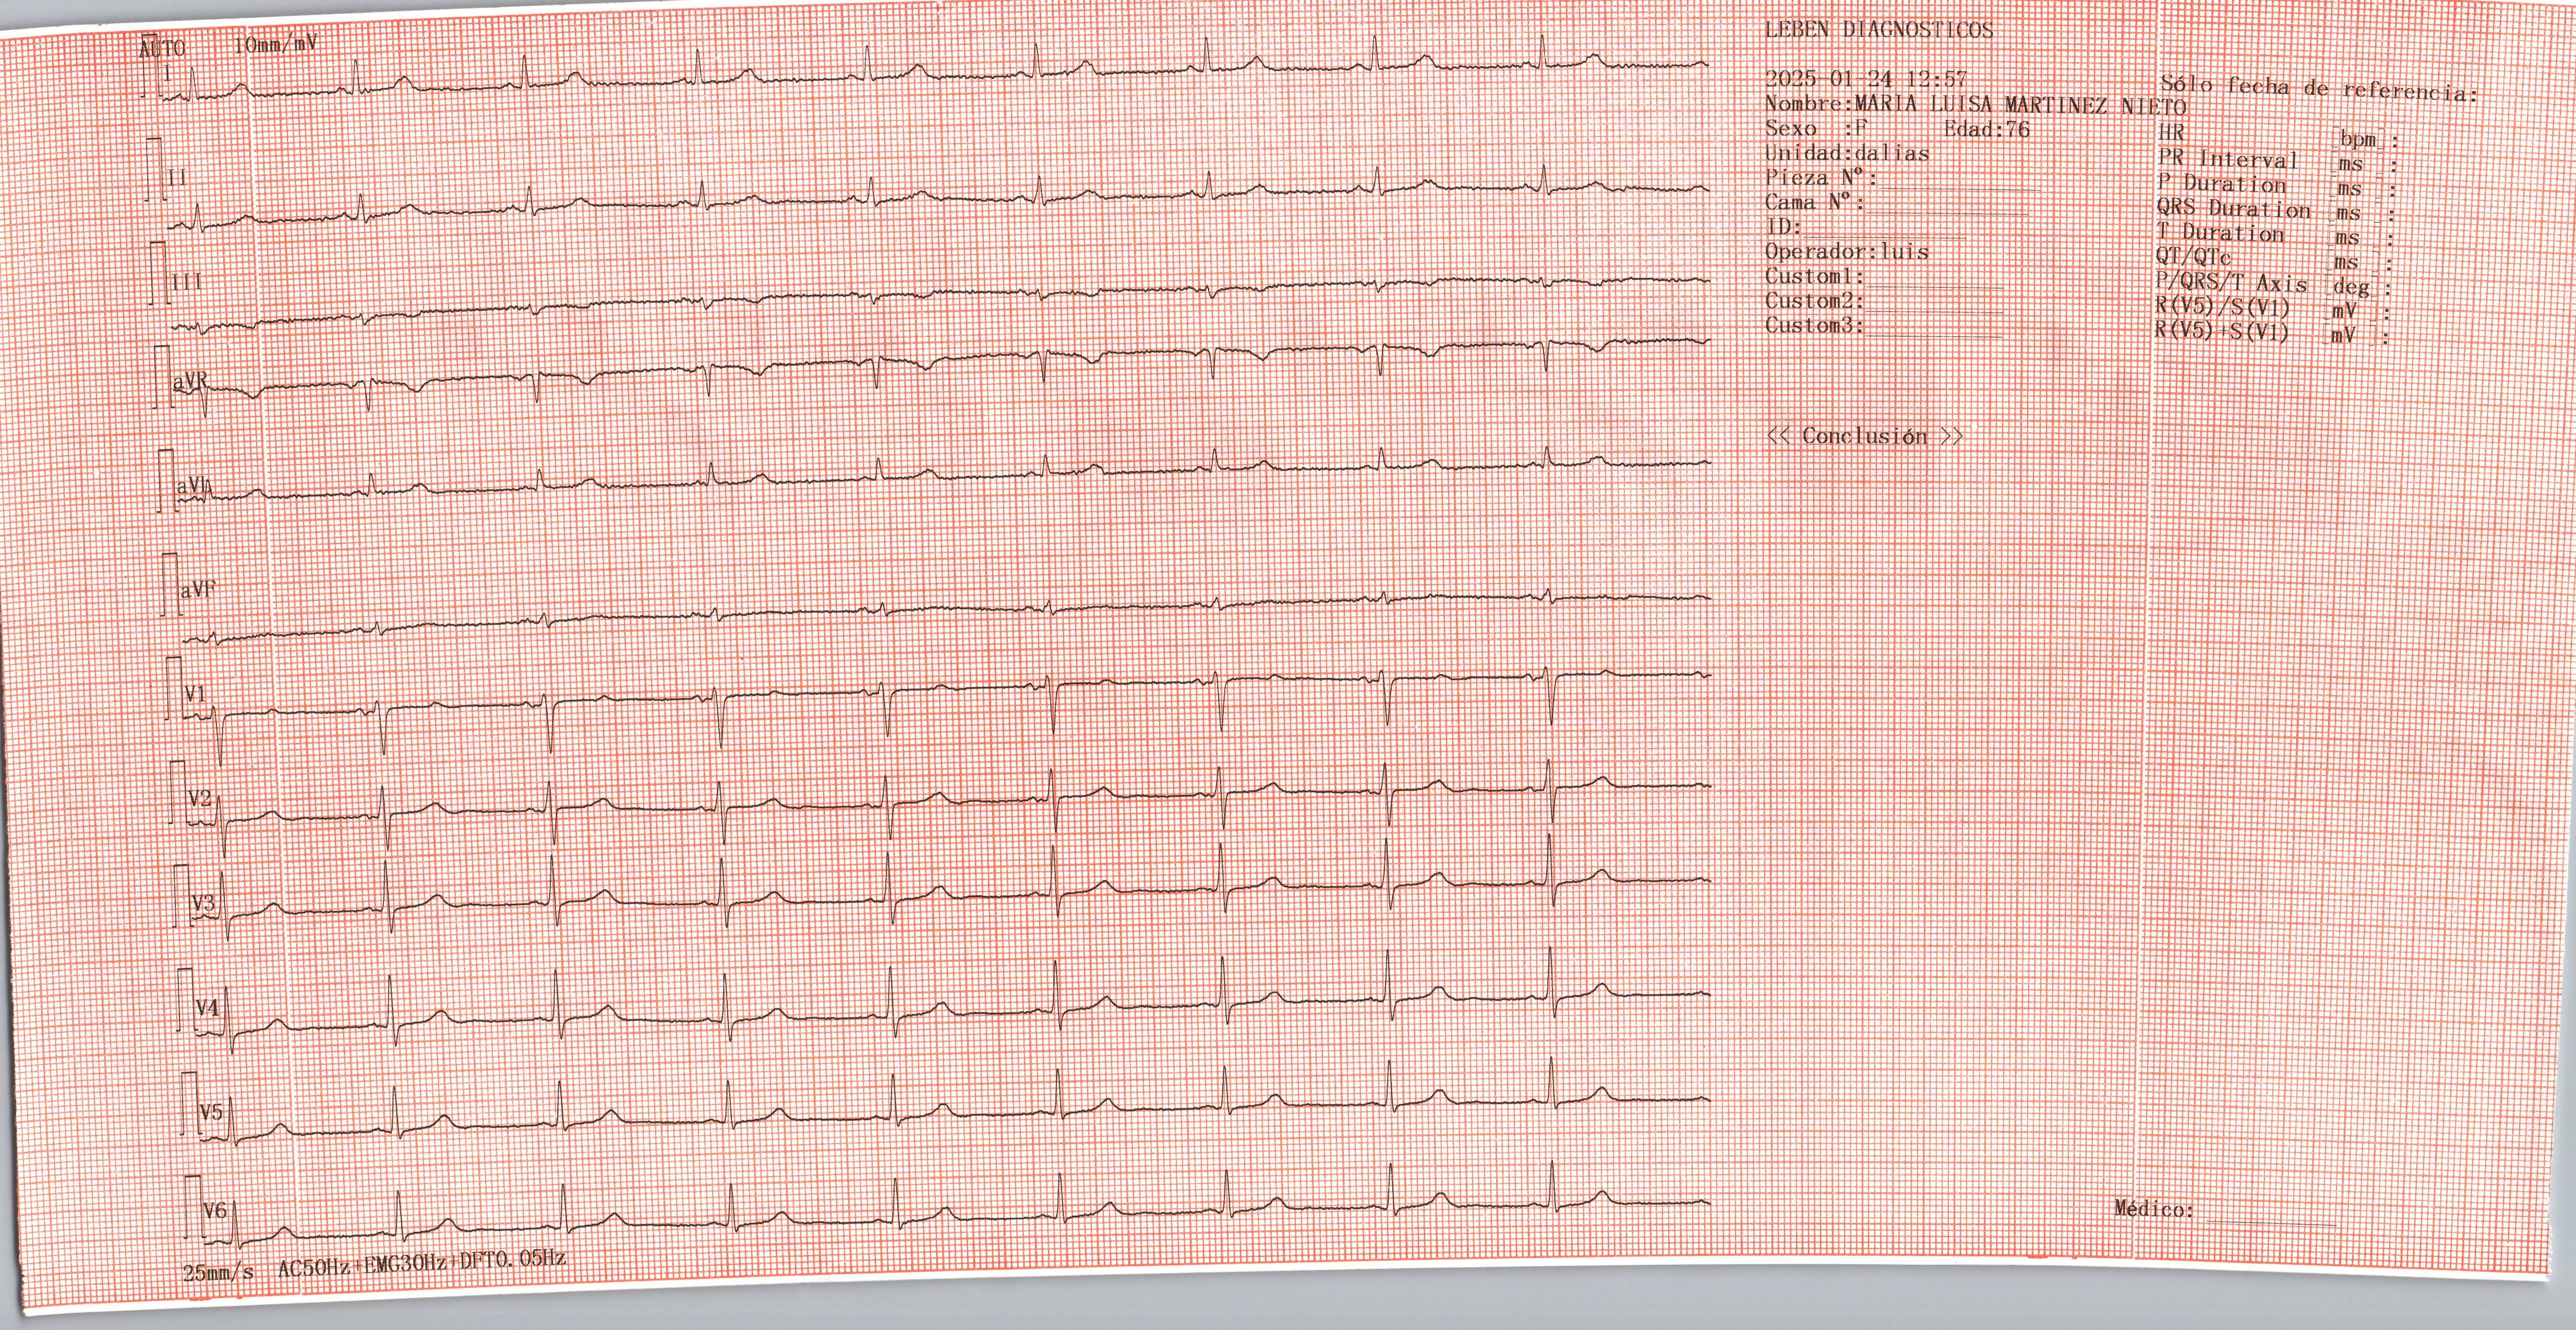
Task: Click the patient name 'MARIA LUISA MARTINEZ NIETO'
Action: coord(2020,106)
